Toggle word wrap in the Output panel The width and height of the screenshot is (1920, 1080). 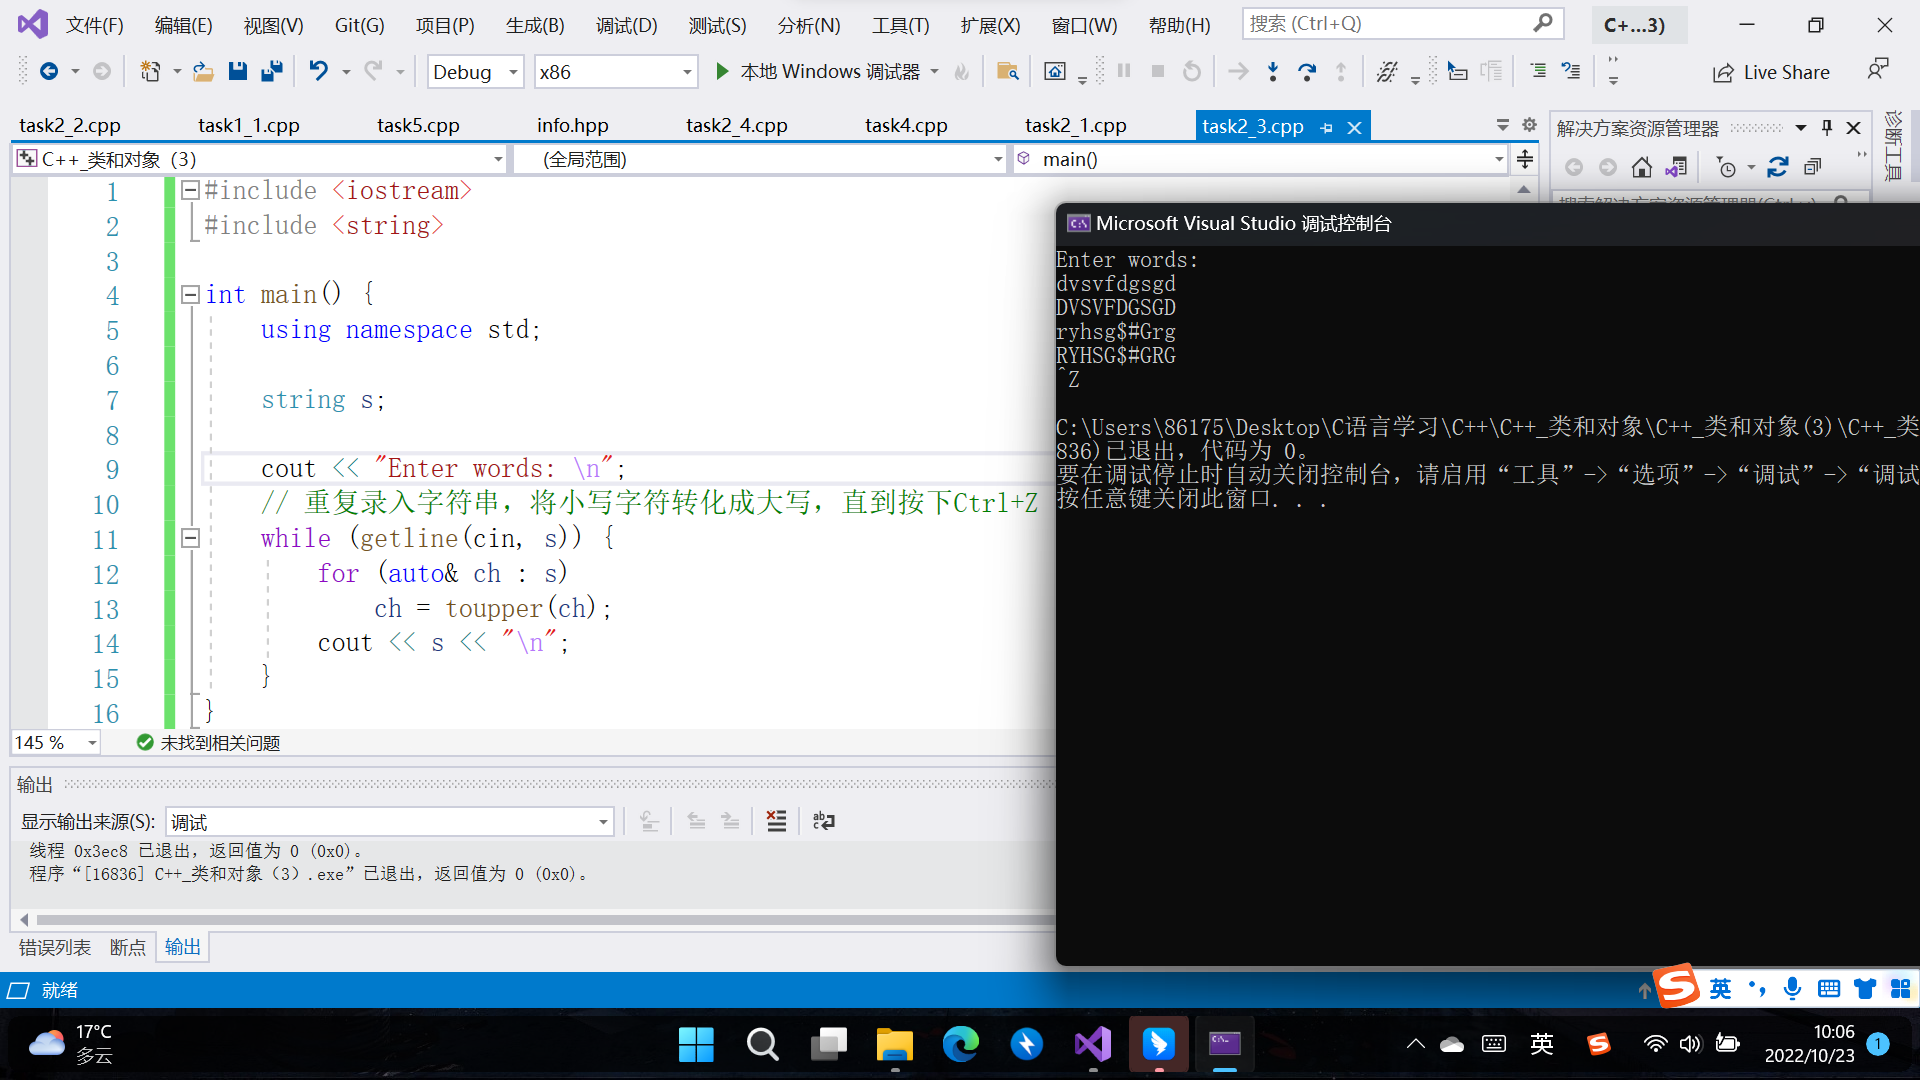(x=824, y=821)
